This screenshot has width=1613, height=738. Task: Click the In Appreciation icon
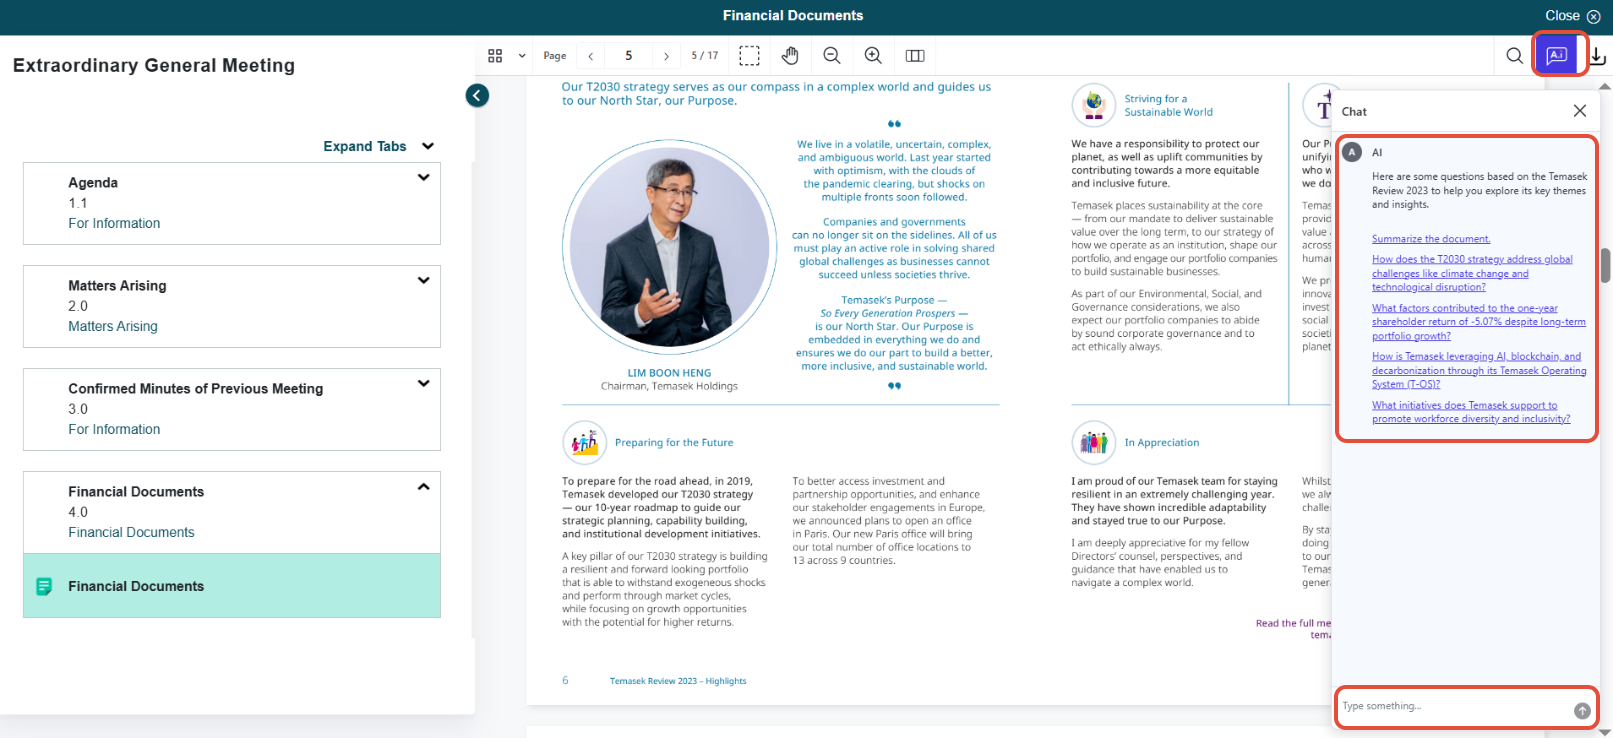[1094, 442]
